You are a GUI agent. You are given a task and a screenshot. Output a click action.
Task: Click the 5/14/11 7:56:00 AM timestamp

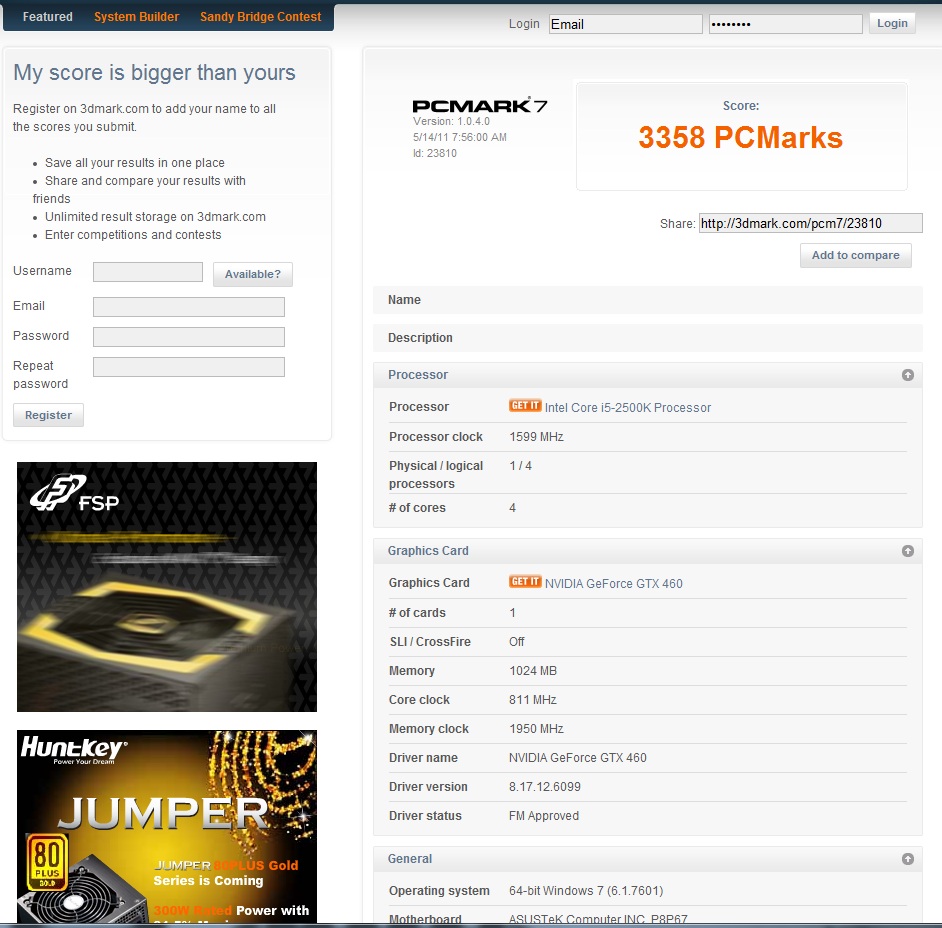pyautogui.click(x=460, y=137)
